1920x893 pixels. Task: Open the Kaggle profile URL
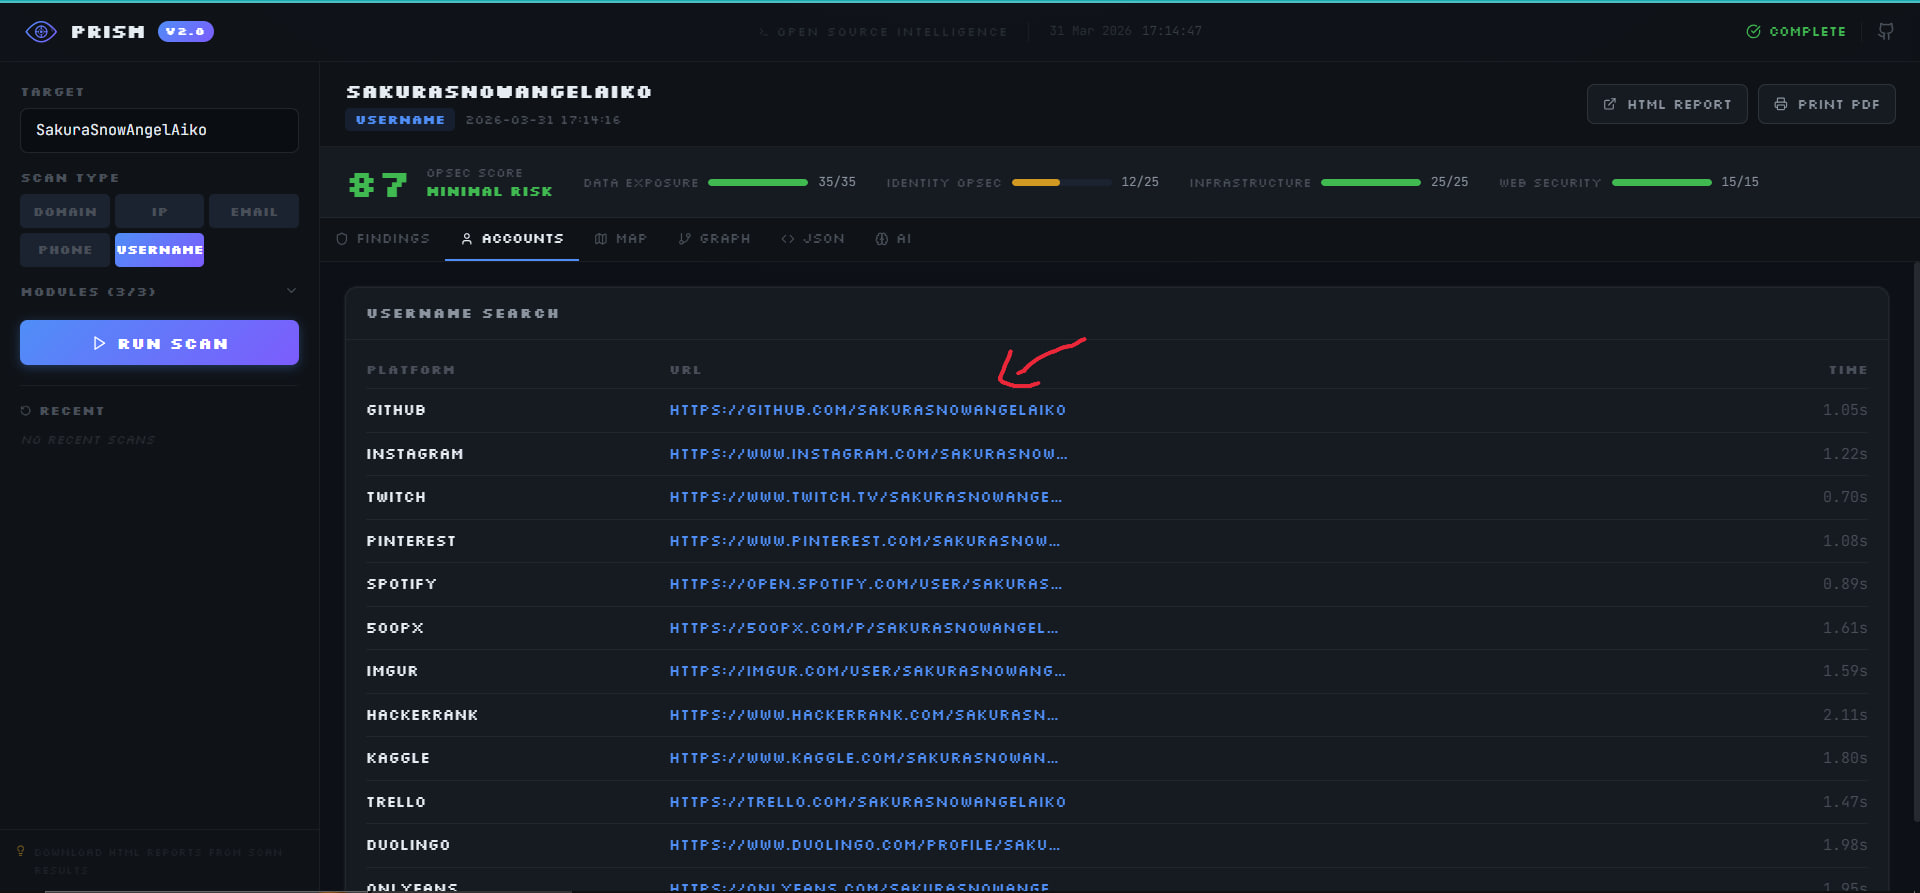[864, 758]
